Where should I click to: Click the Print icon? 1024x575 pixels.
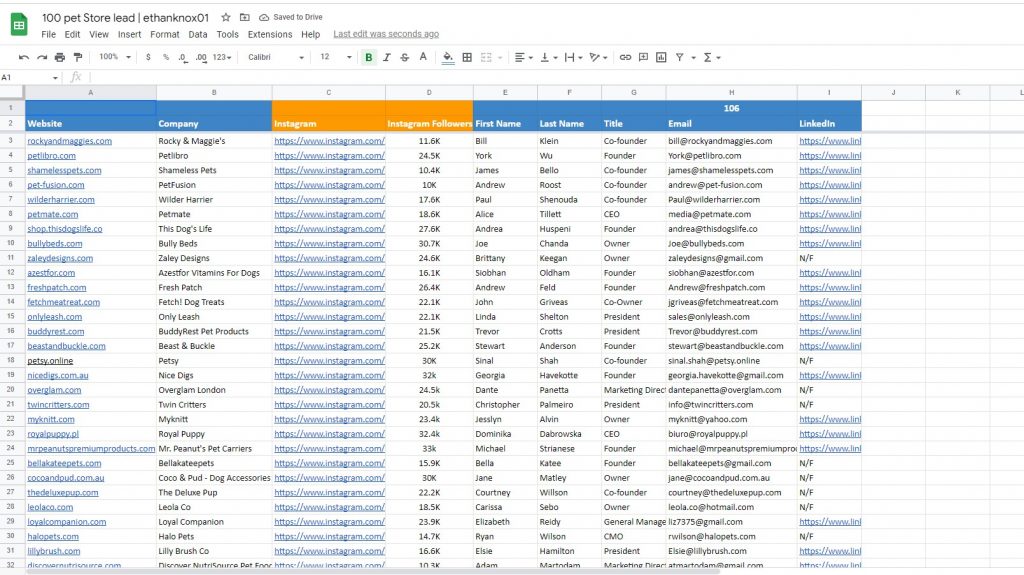60,58
